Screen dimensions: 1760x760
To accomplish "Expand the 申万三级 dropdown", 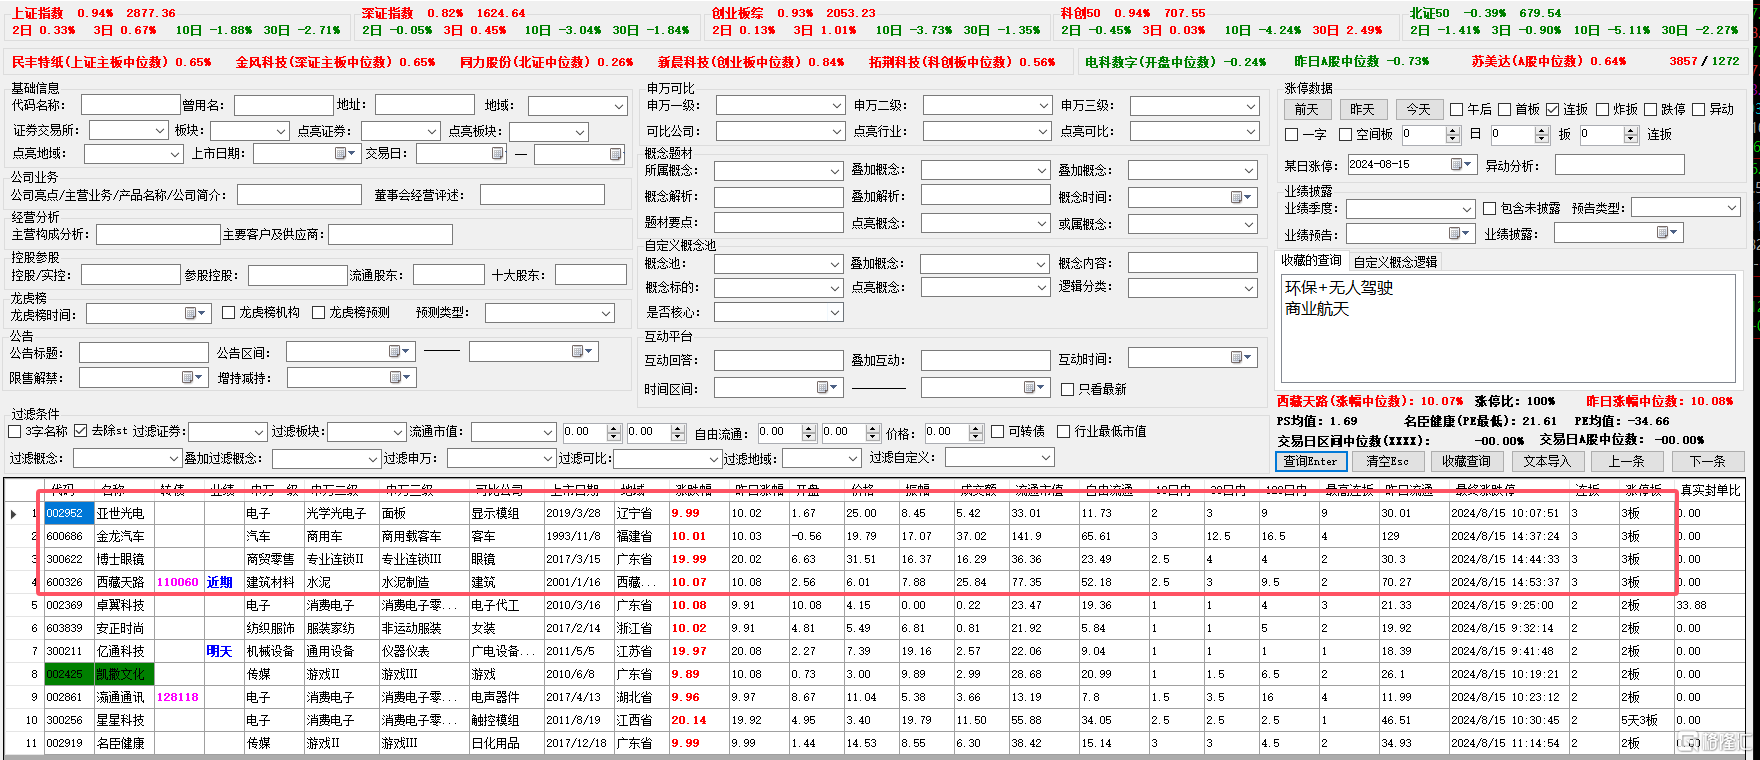I will pyautogui.click(x=1250, y=106).
